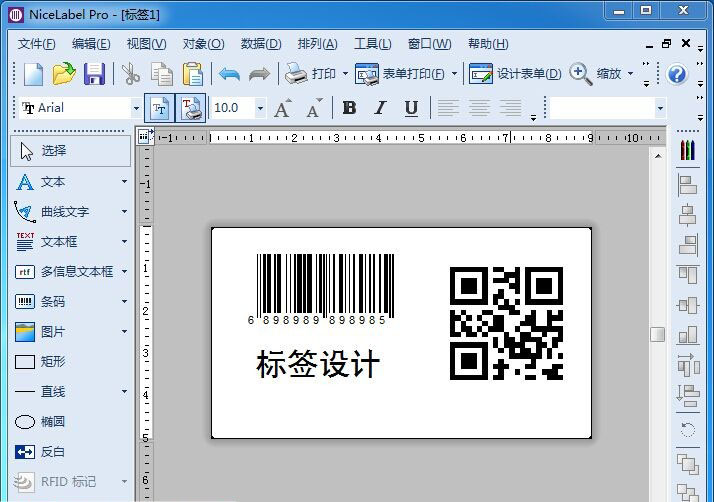Select the 条码 barcode tool
Image resolution: width=714 pixels, height=502 pixels.
click(71, 302)
